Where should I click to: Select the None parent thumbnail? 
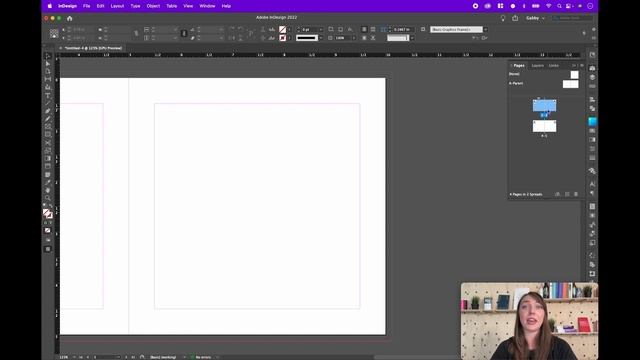pyautogui.click(x=574, y=74)
